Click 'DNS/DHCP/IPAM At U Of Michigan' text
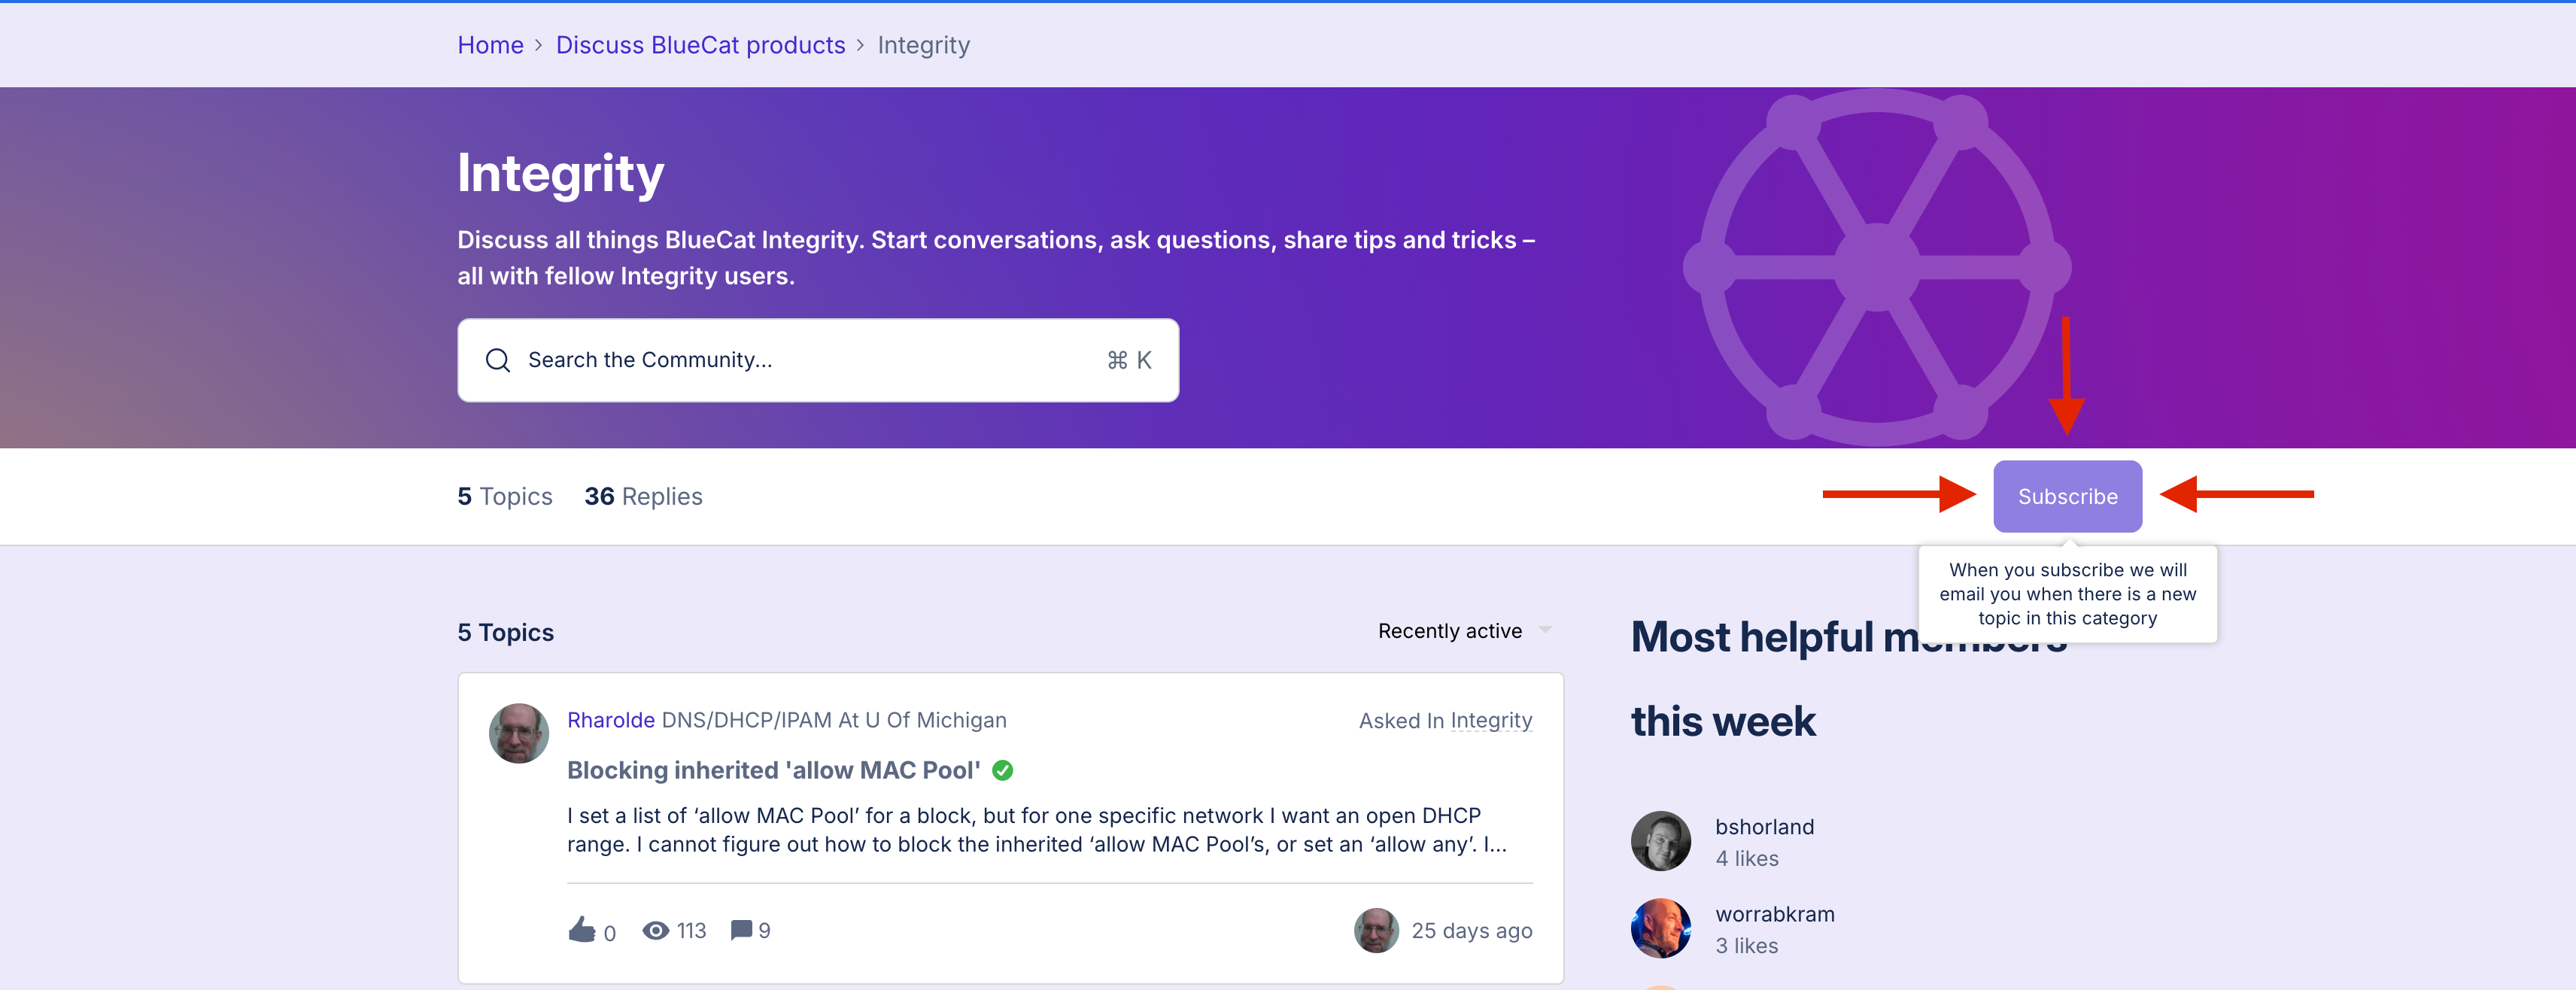This screenshot has height=990, width=2576. pos(834,720)
